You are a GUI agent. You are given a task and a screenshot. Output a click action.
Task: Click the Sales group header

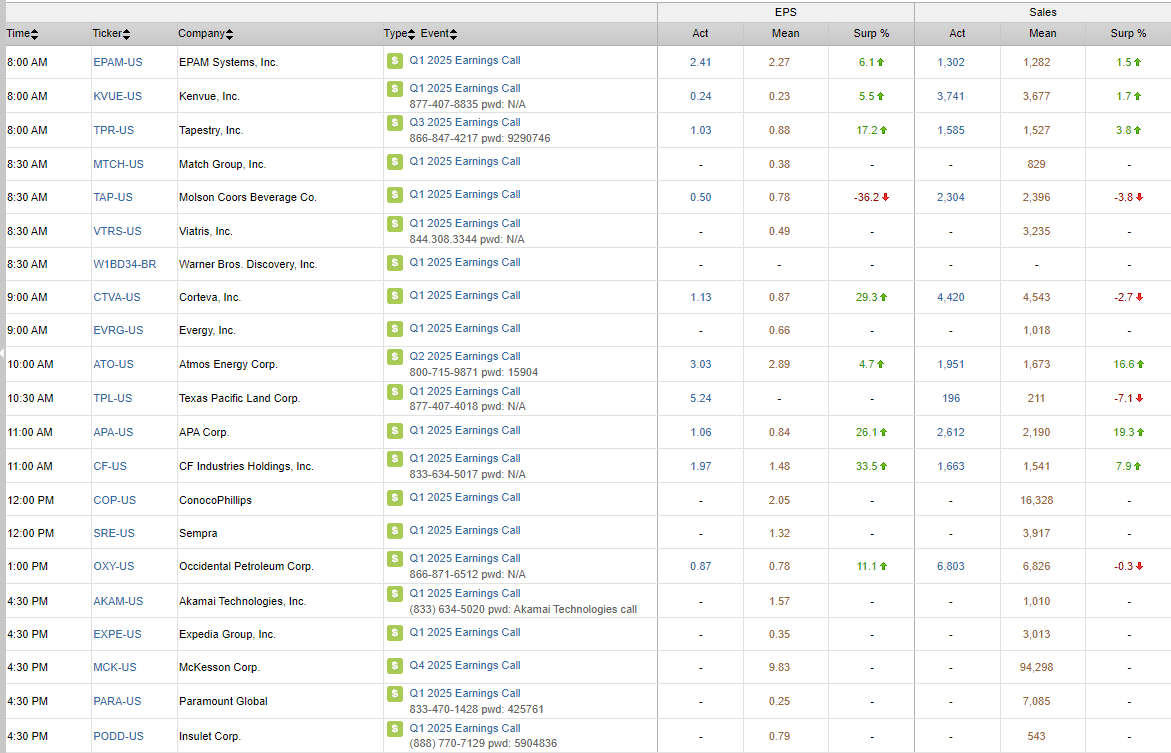pos(1043,12)
